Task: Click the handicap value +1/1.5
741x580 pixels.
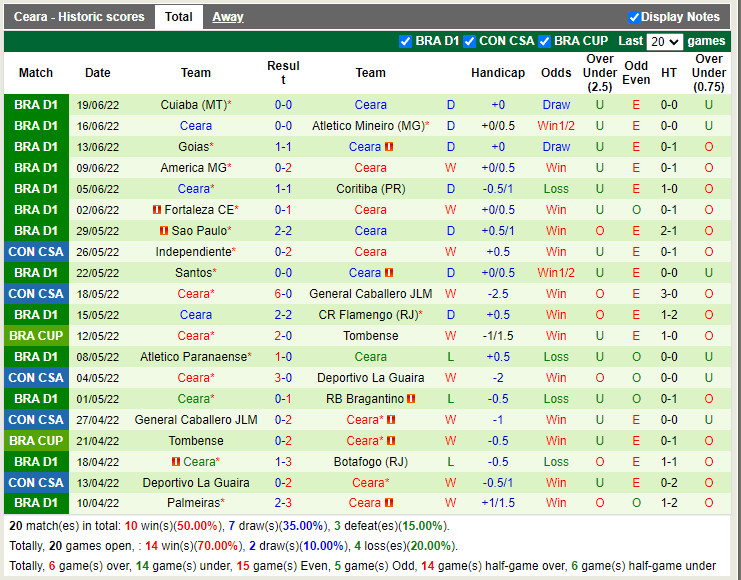Action: (498, 502)
